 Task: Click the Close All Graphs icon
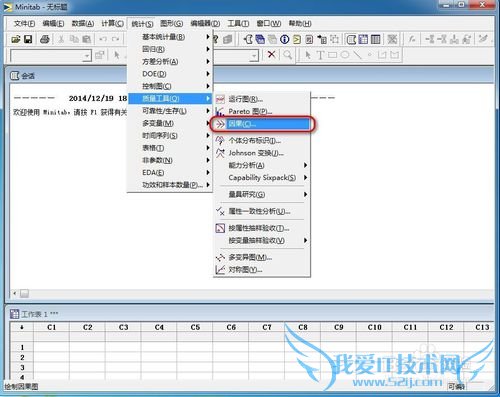tap(392, 39)
